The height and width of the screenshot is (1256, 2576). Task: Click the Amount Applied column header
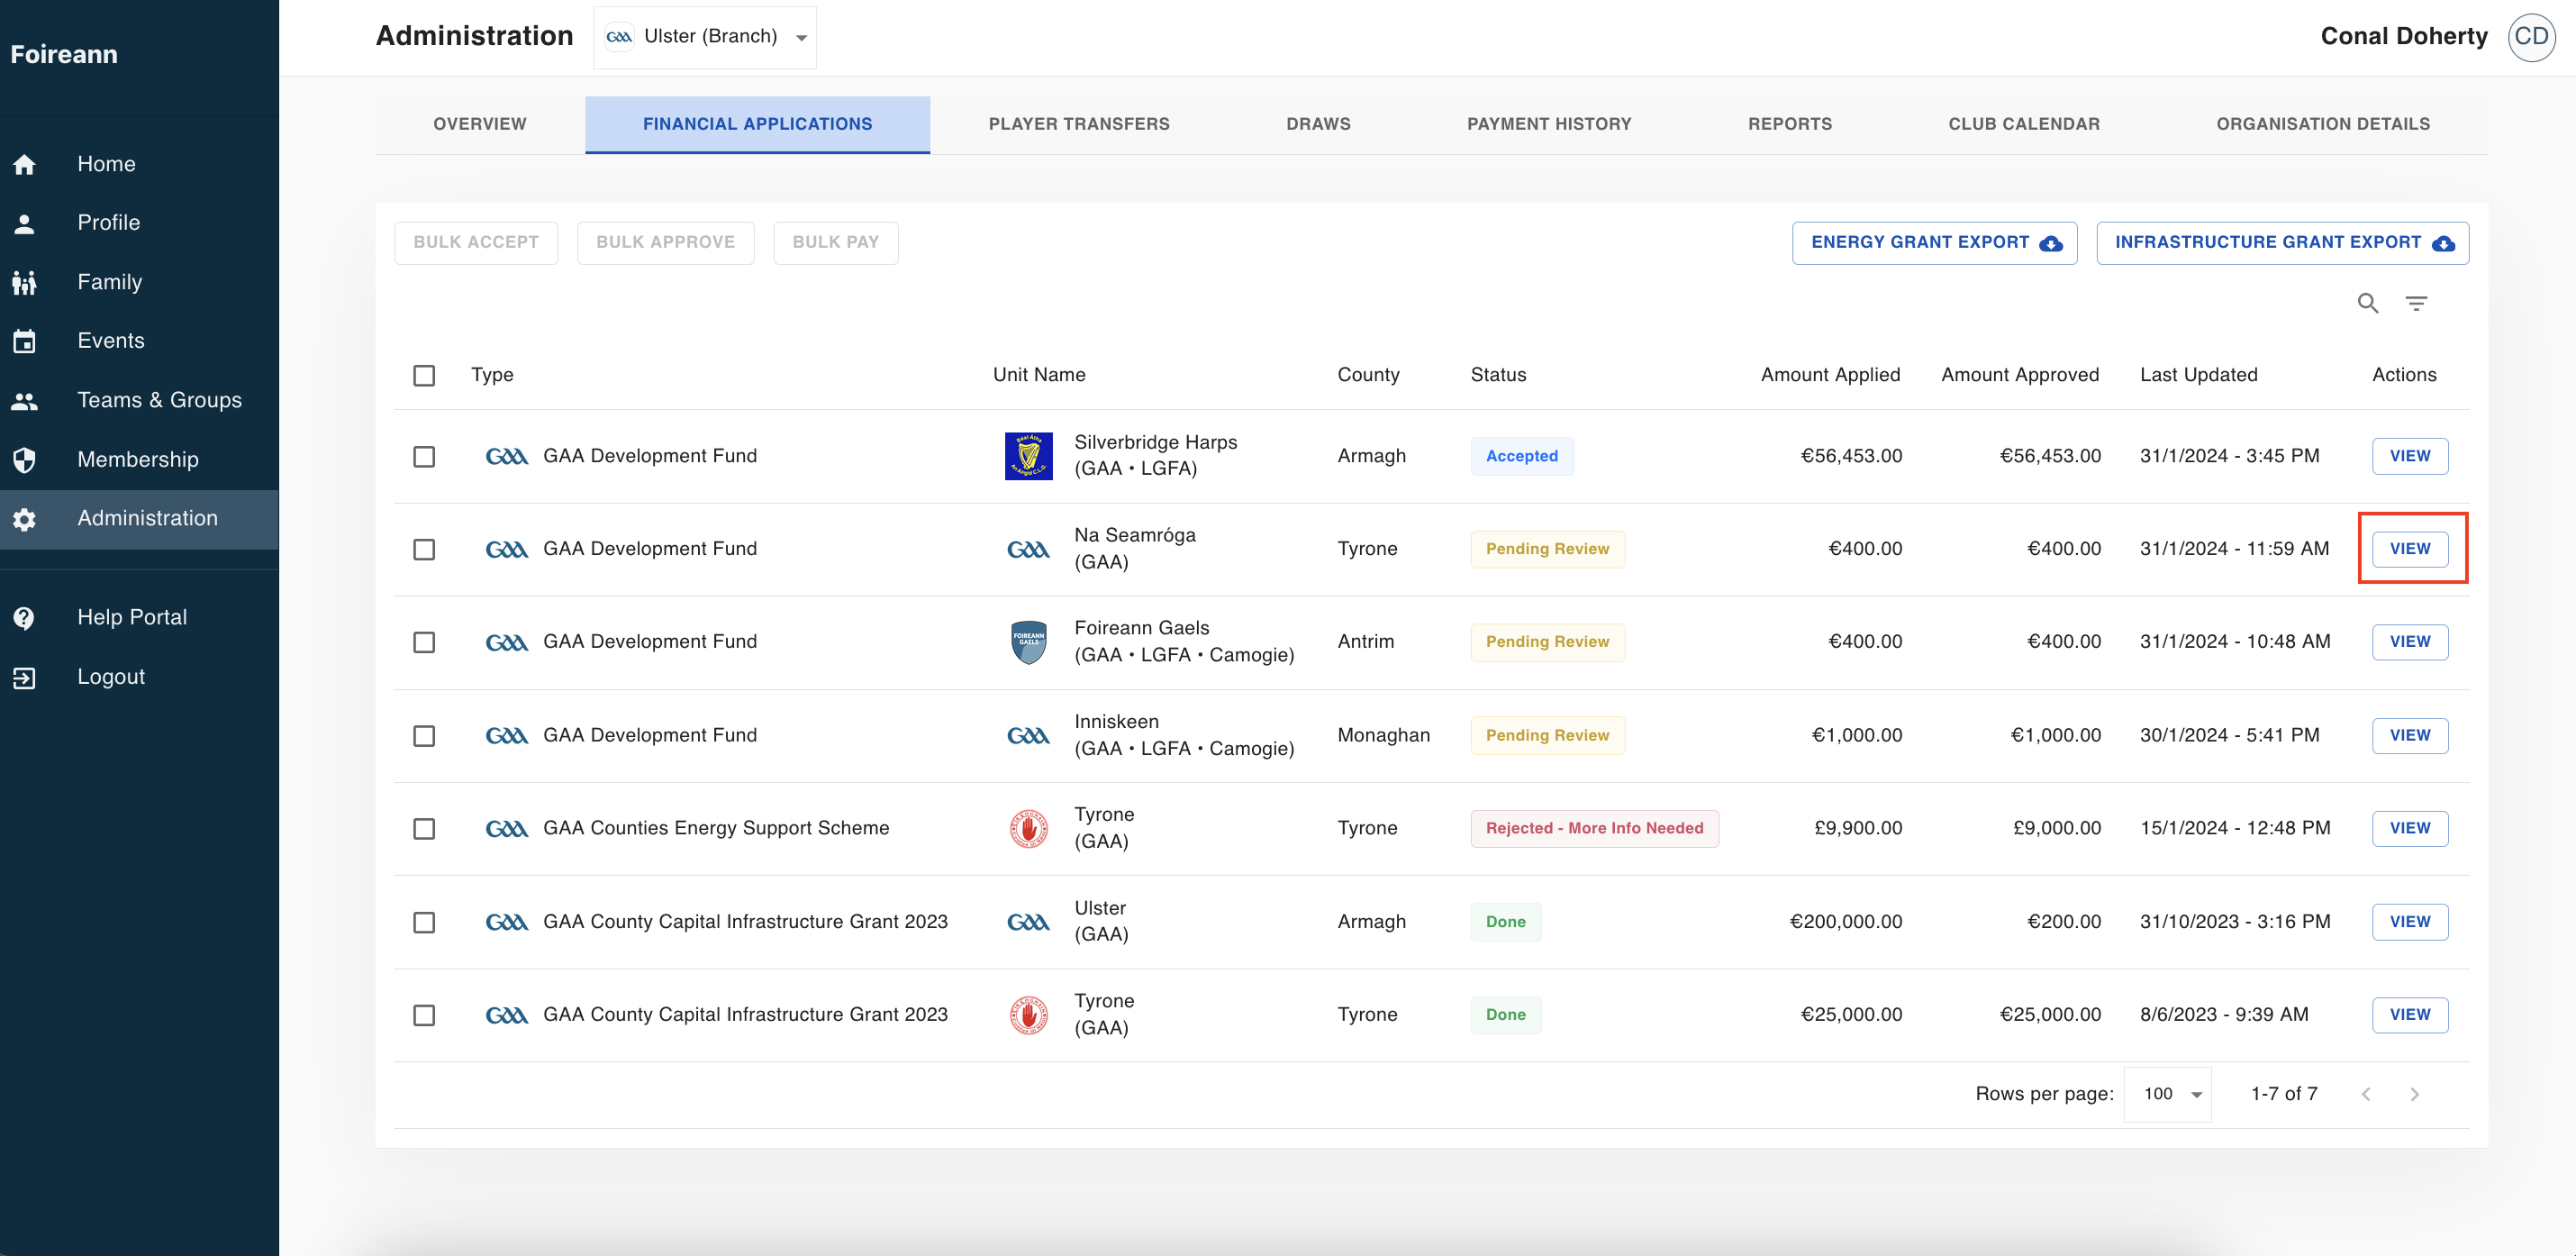point(1830,375)
